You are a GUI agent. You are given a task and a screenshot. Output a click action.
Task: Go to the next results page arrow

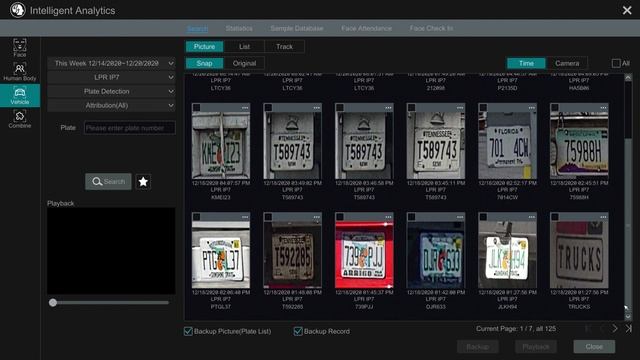click(615, 329)
